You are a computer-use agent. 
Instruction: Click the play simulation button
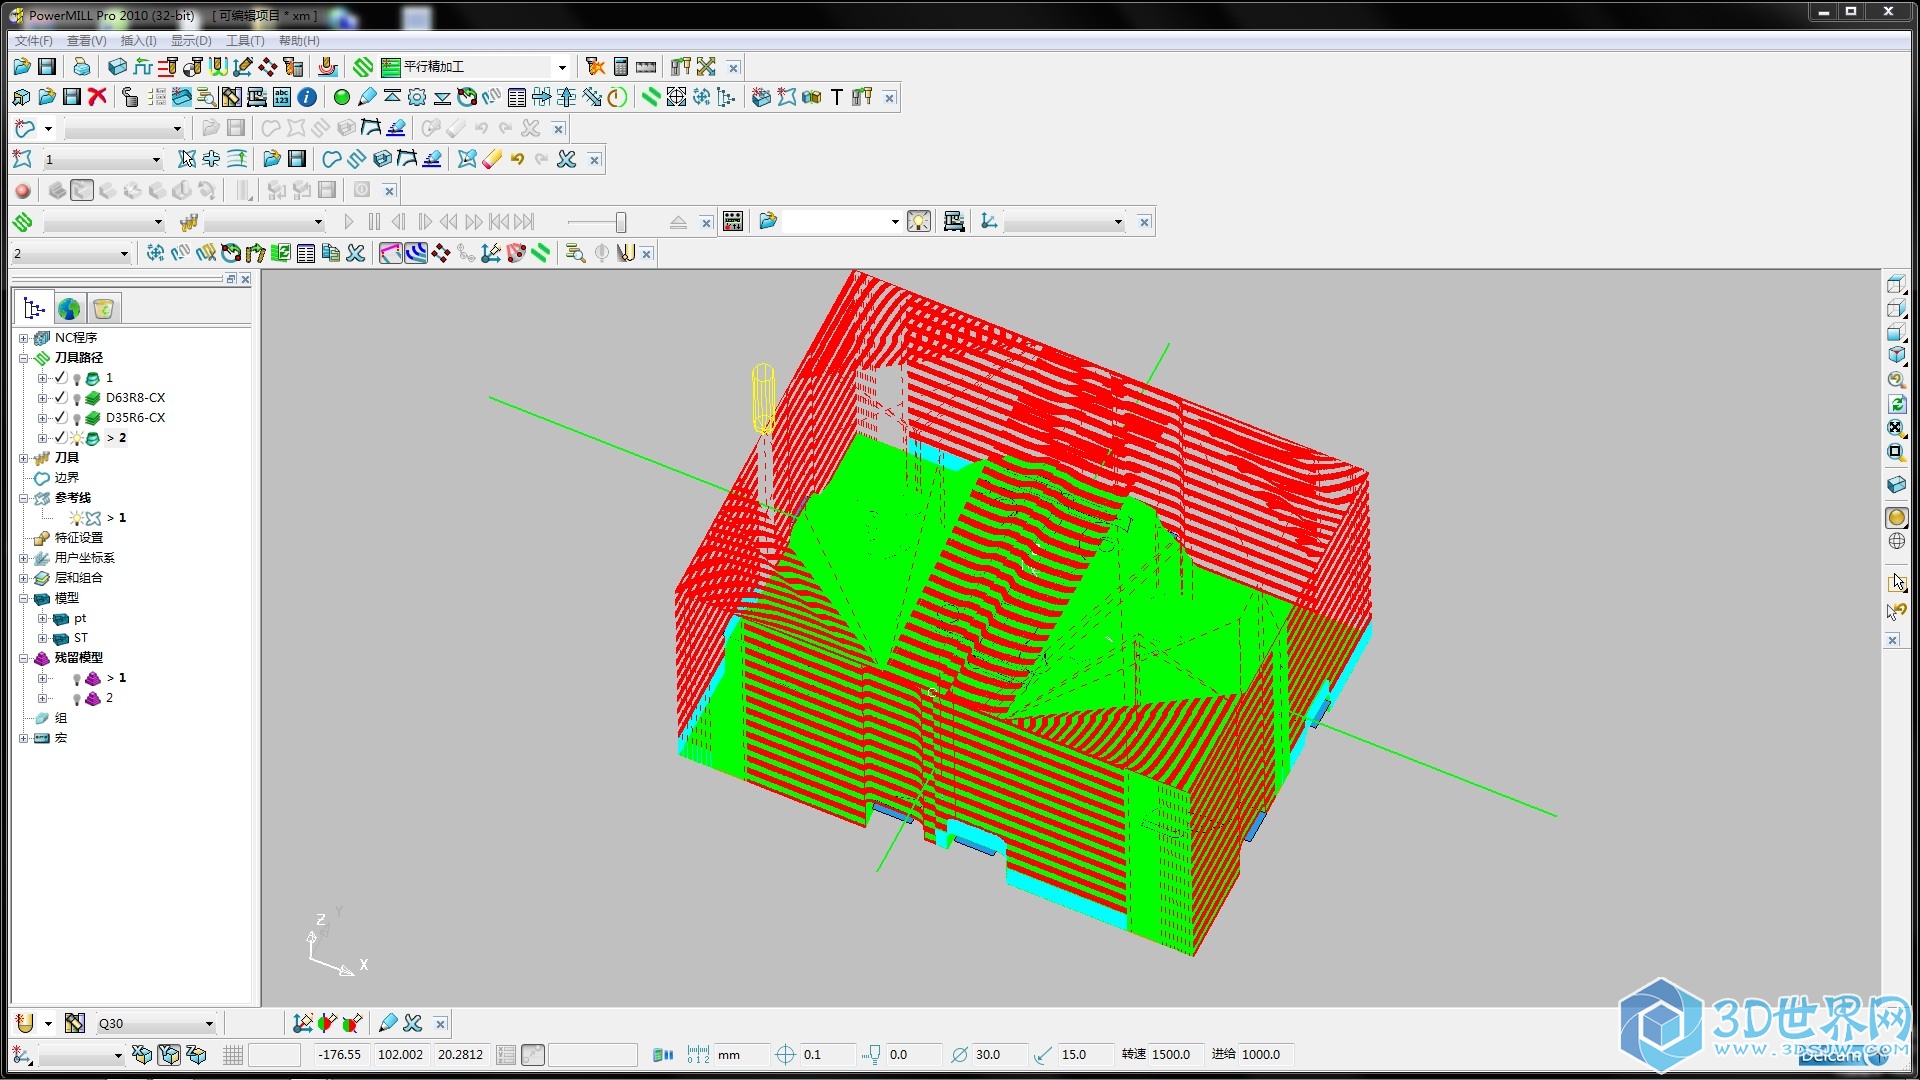349,222
